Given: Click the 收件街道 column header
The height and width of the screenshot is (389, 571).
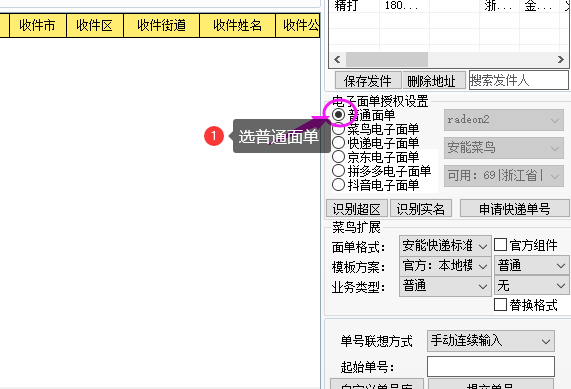Looking at the screenshot, I should 162,25.
